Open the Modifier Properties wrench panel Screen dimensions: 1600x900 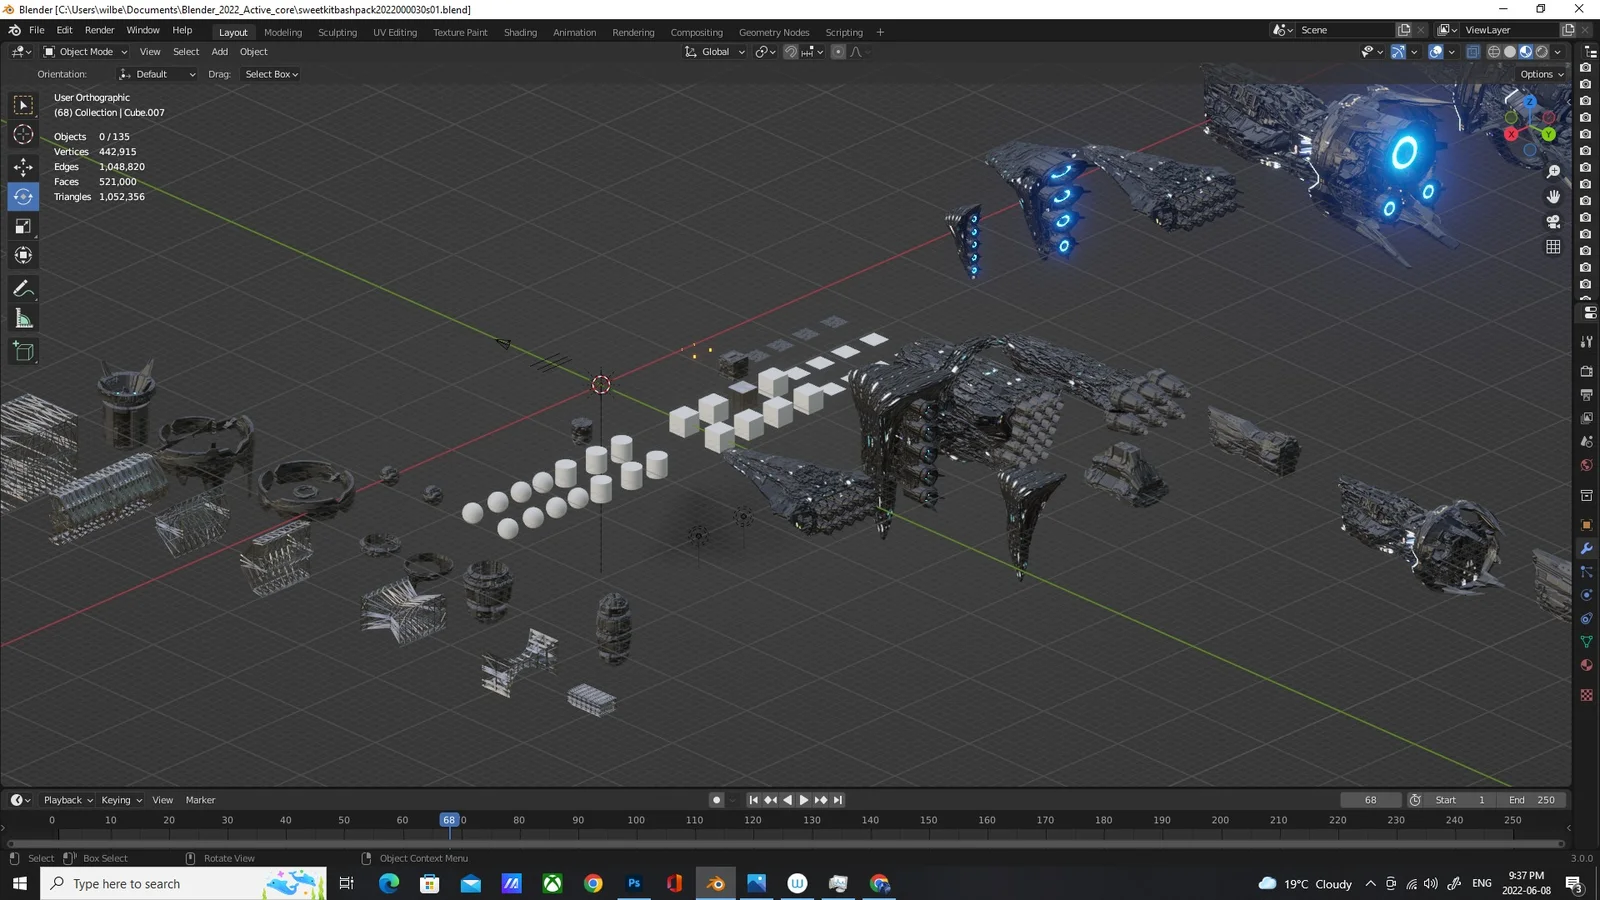click(x=1586, y=548)
